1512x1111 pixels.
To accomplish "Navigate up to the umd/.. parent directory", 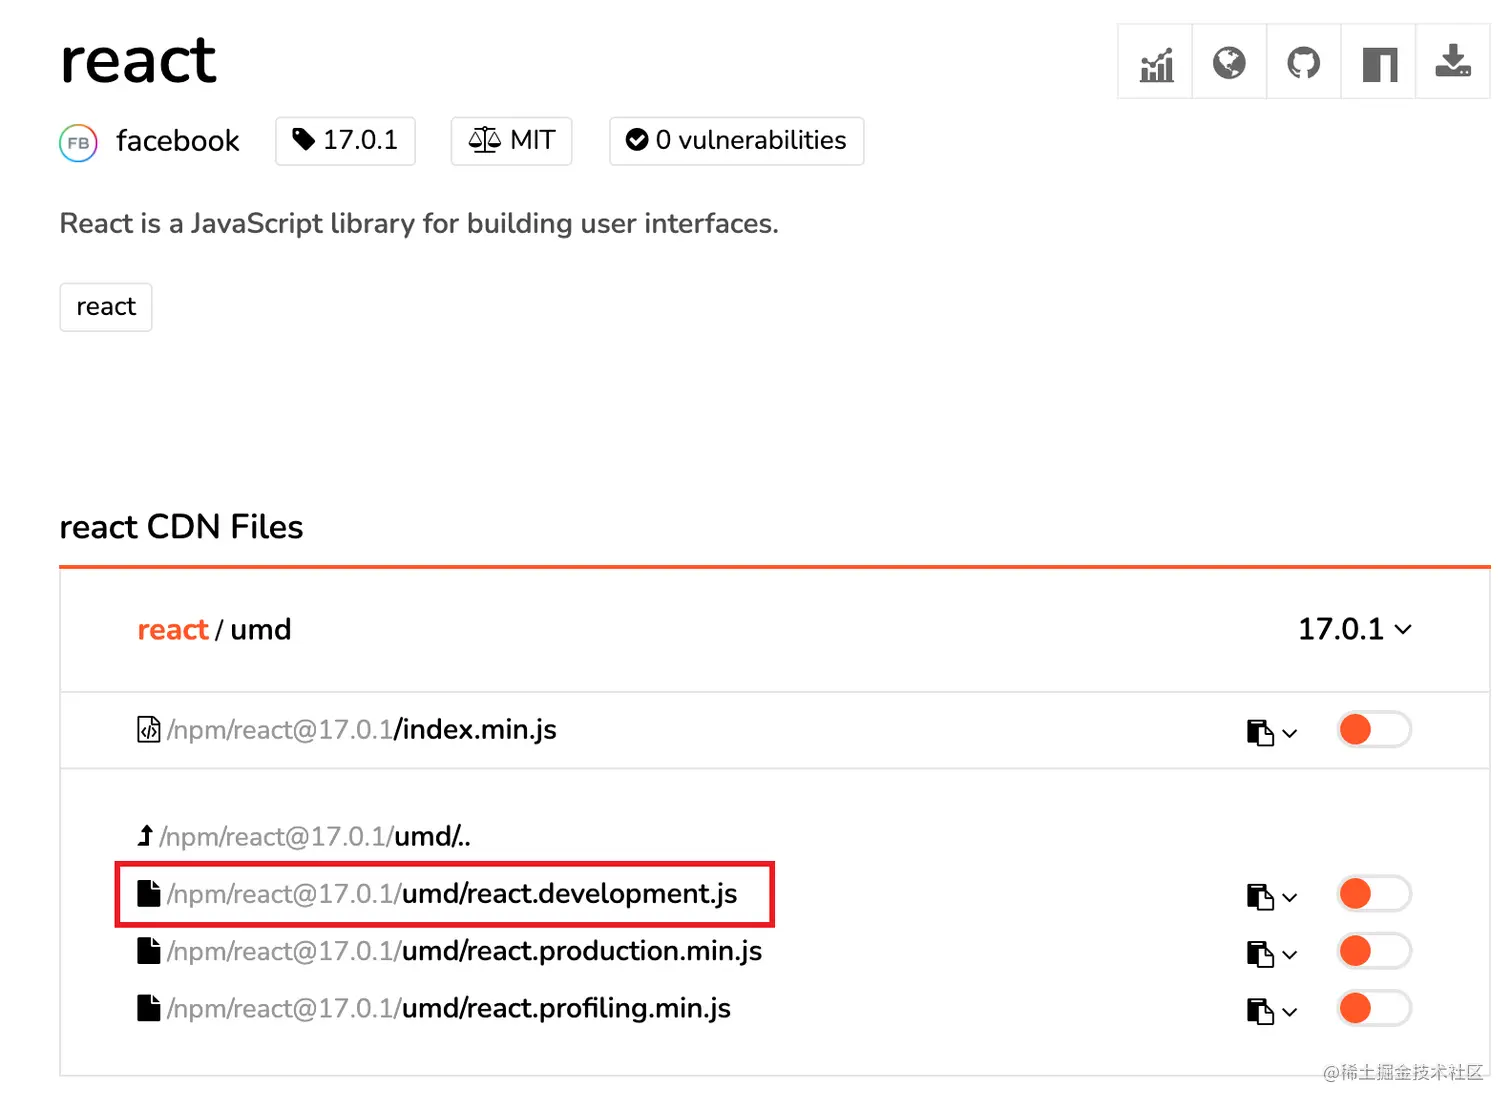I will point(315,836).
